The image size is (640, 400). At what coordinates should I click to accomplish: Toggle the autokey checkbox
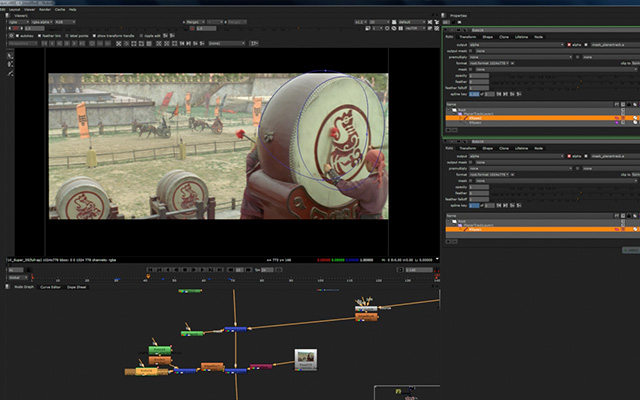point(17,36)
